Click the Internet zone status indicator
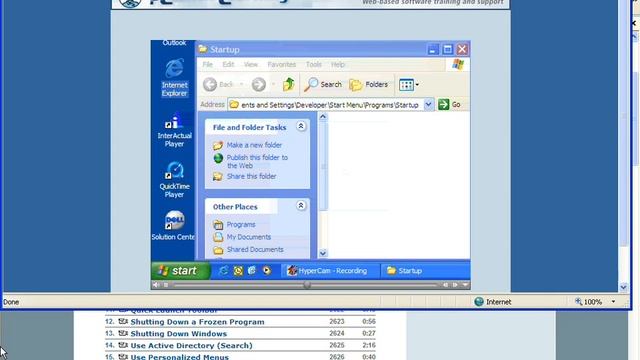 493,302
